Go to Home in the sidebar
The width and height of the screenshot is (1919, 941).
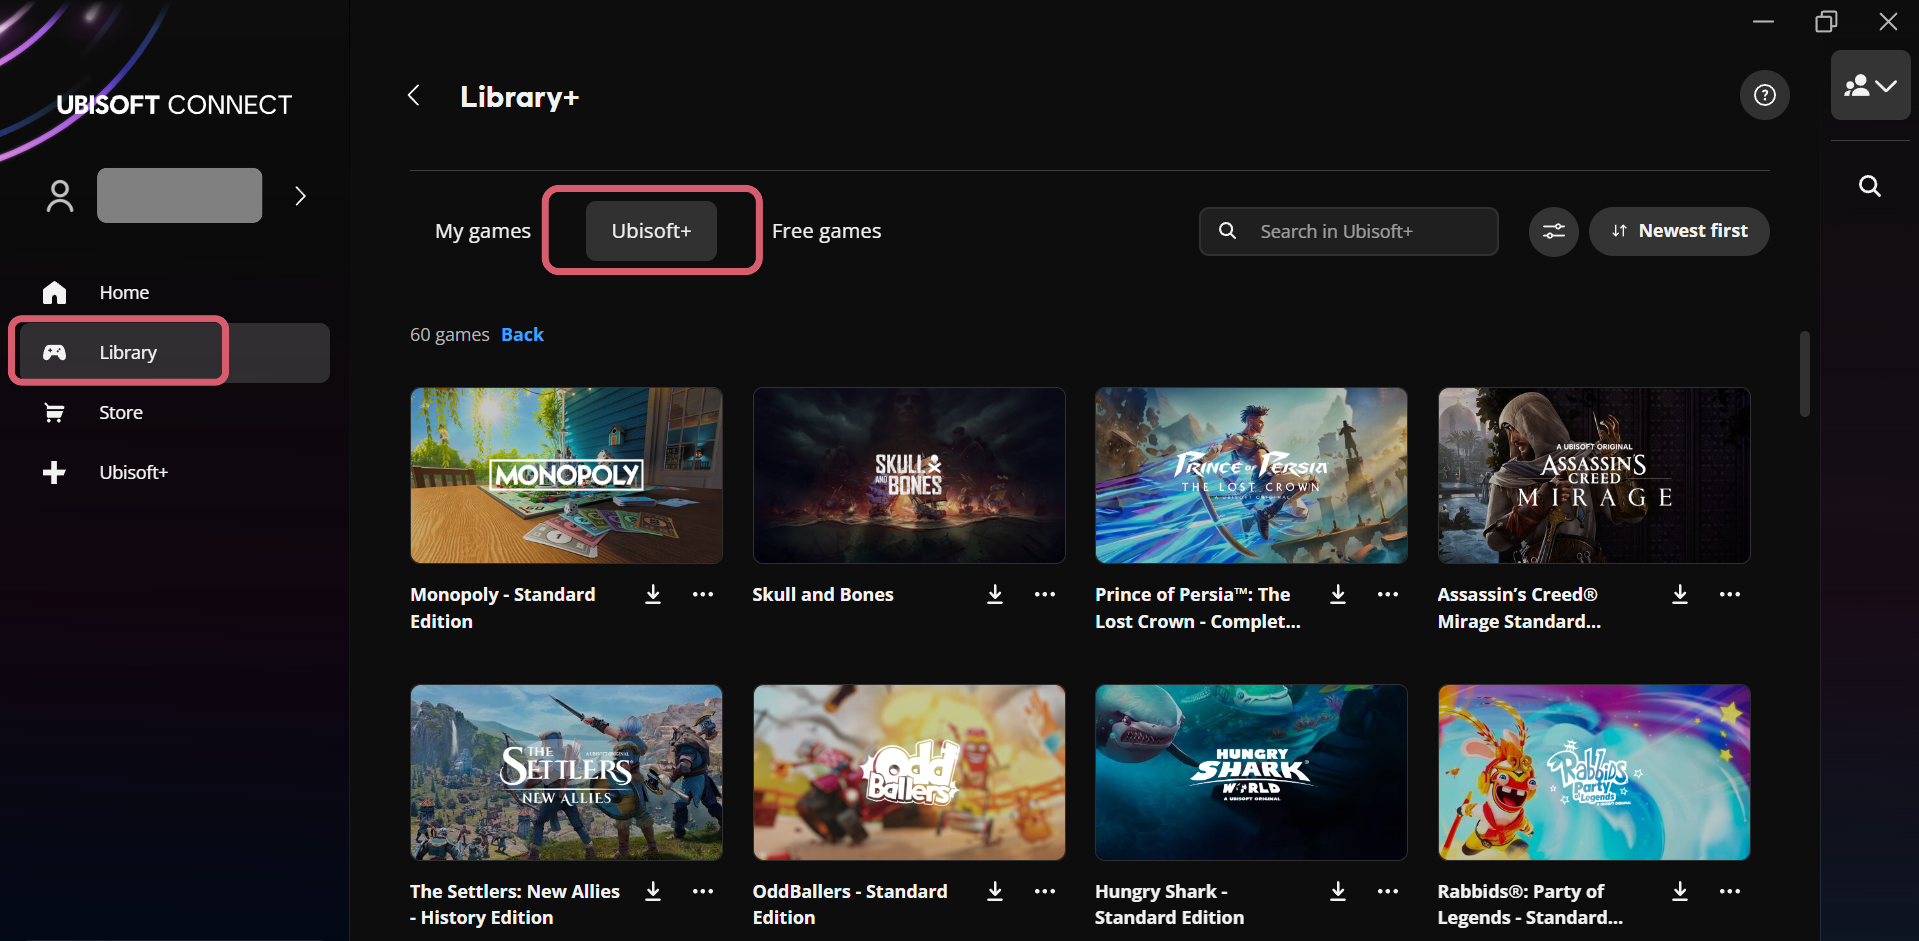(x=123, y=293)
